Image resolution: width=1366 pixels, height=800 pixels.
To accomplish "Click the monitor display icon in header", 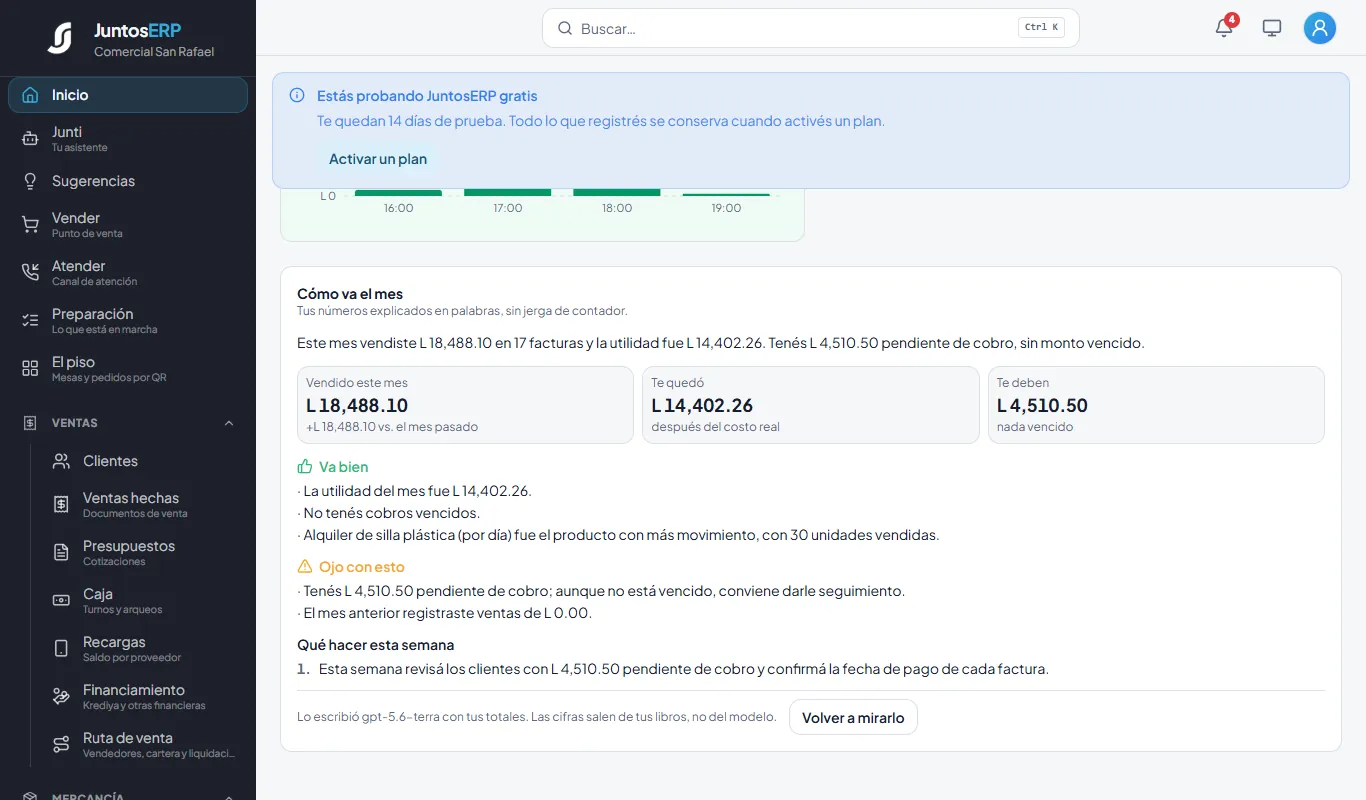I will point(1272,28).
